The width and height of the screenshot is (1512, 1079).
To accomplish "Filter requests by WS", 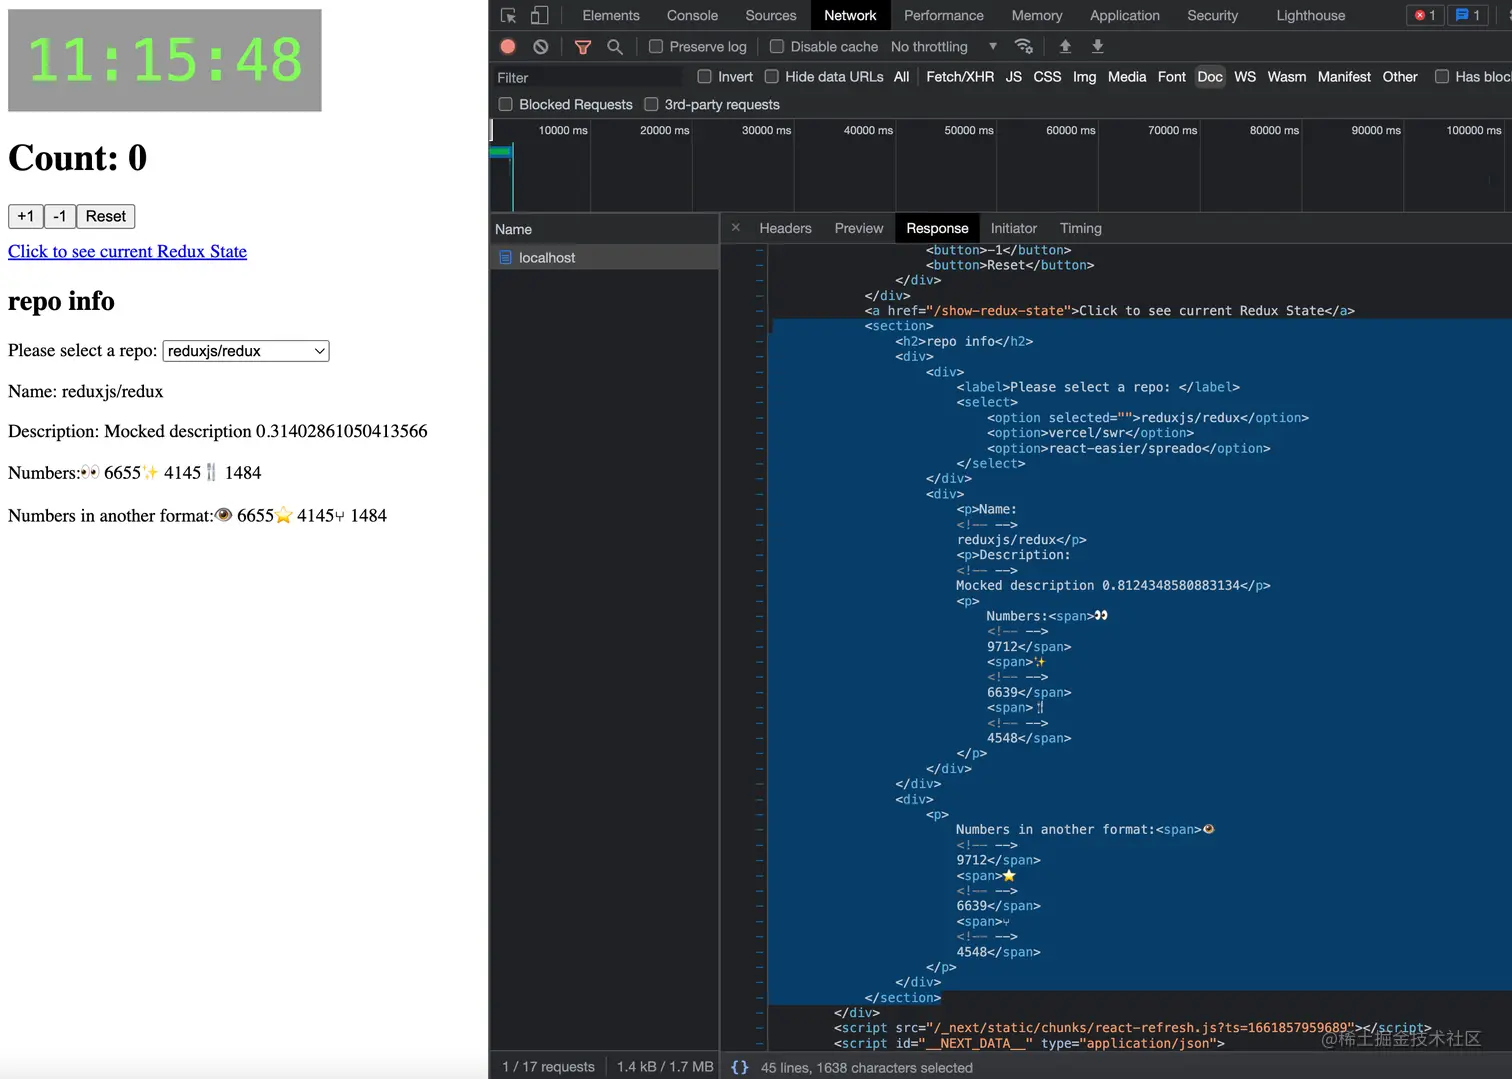I will pyautogui.click(x=1245, y=77).
